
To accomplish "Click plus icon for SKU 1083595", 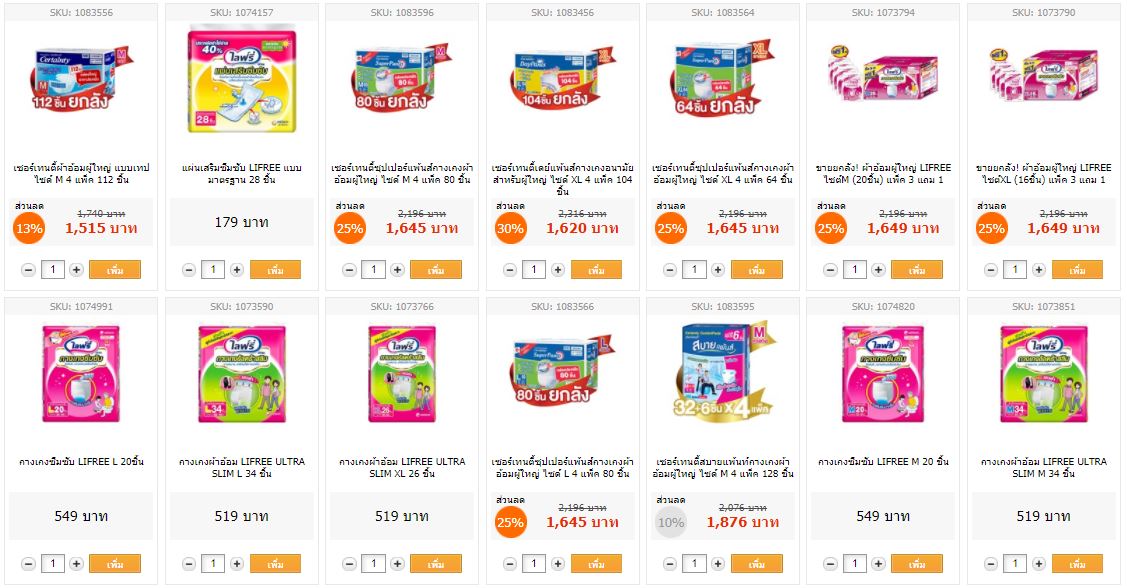I will [x=718, y=564].
